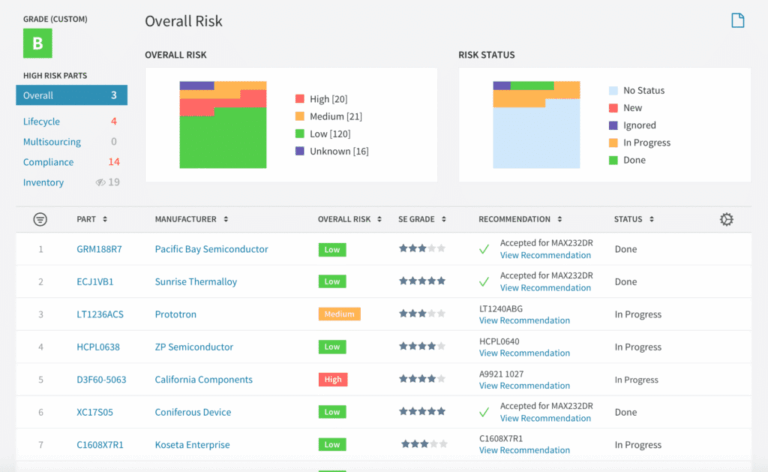Click Low risk badge for C1608X7R1
This screenshot has height=472, width=768.
[x=332, y=445]
